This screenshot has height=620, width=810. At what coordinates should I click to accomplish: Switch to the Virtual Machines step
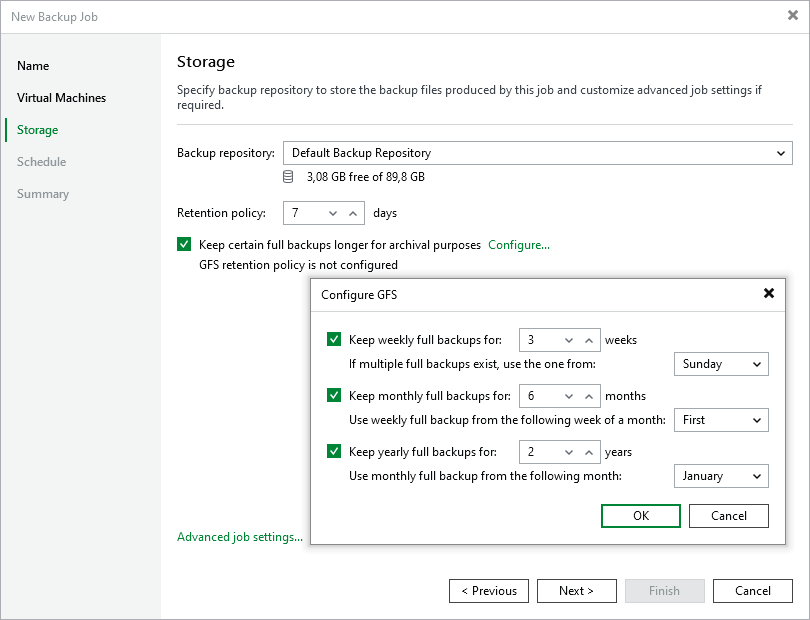pyautogui.click(x=62, y=97)
